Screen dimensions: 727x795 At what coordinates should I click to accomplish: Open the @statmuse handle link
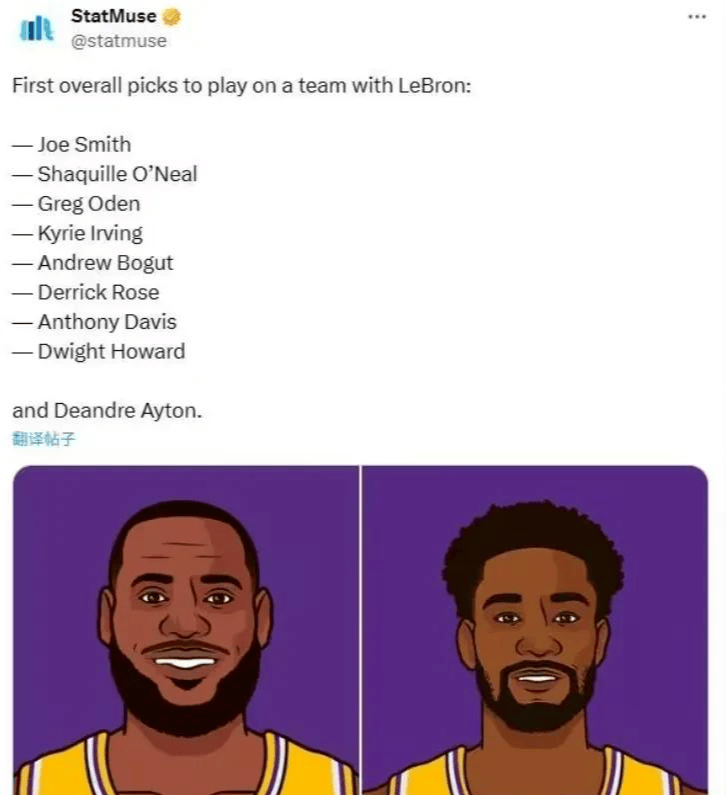tap(119, 41)
